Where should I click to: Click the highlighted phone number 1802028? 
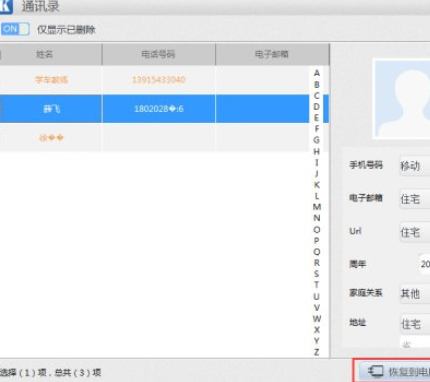159,109
